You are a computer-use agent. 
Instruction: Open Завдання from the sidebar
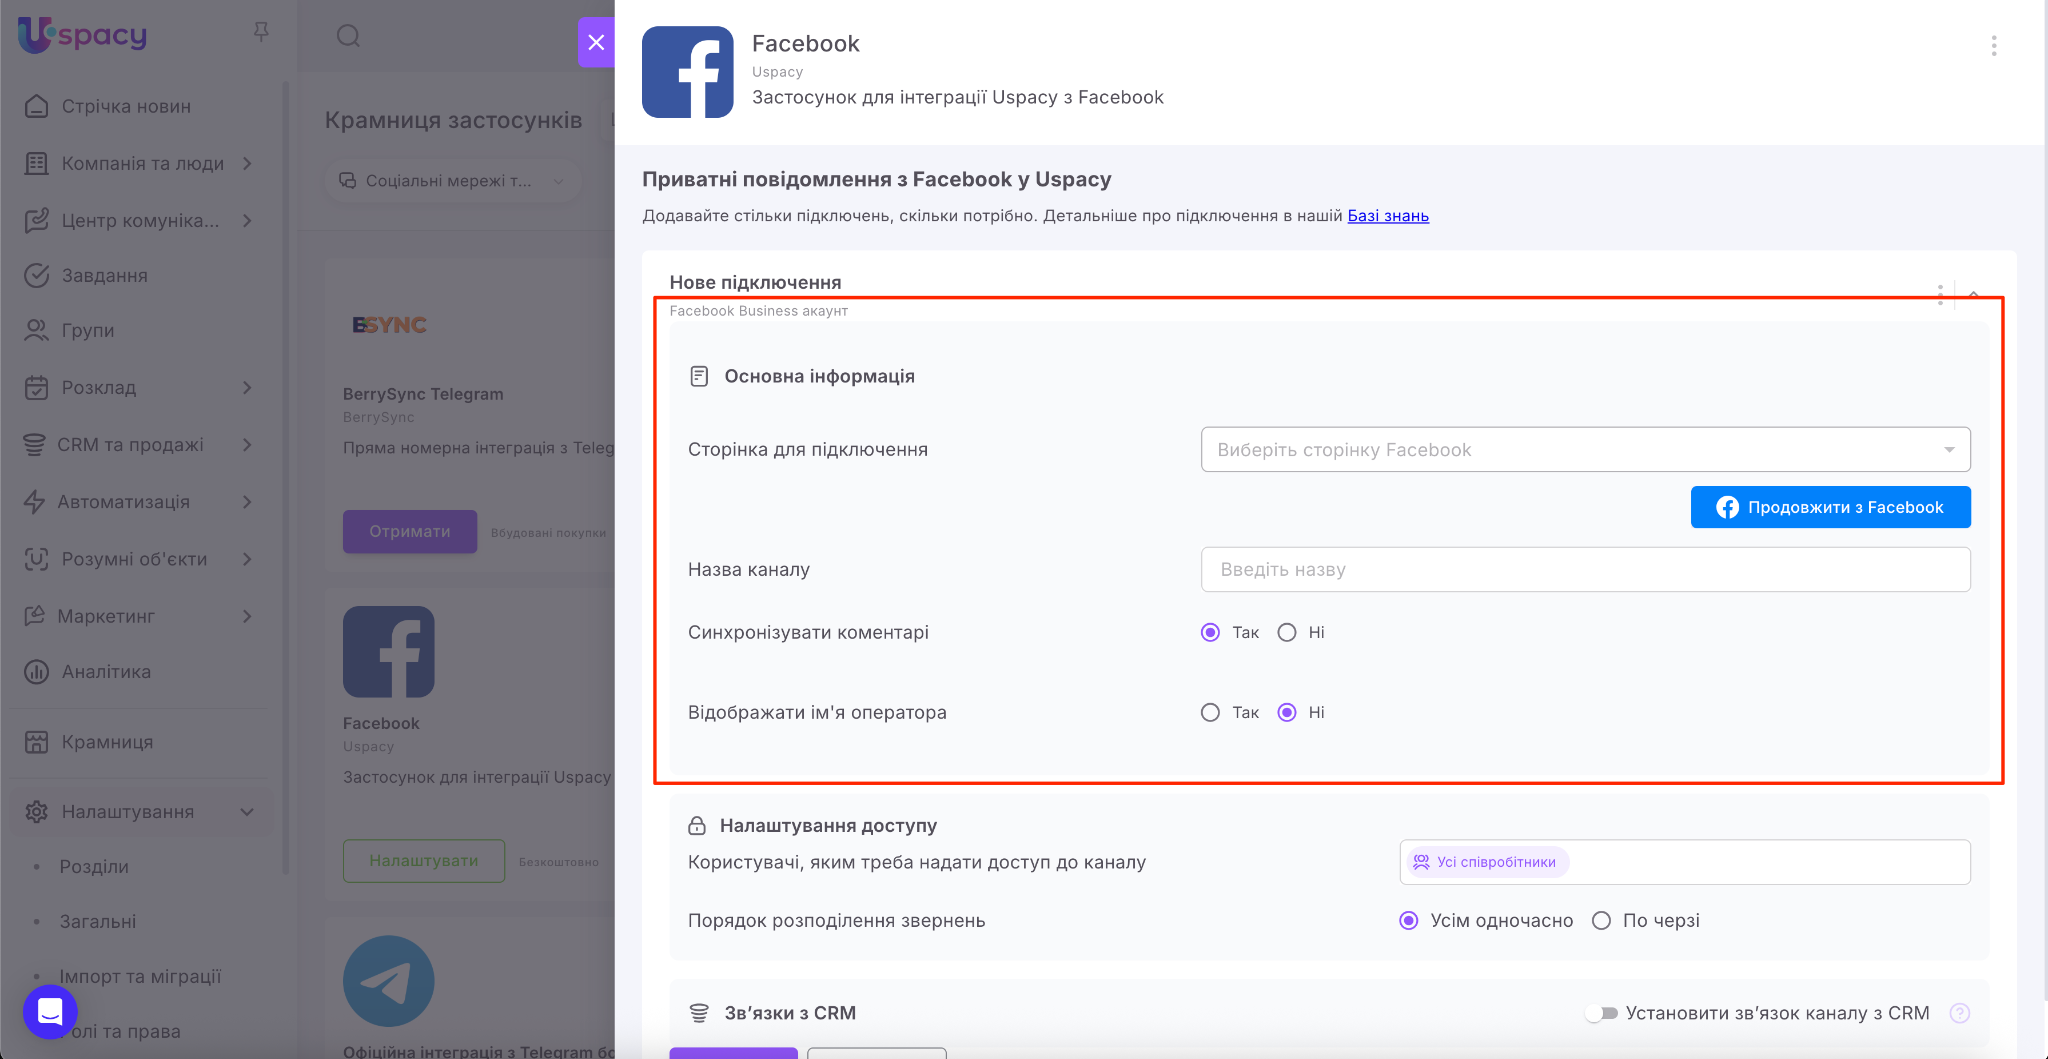pos(104,276)
